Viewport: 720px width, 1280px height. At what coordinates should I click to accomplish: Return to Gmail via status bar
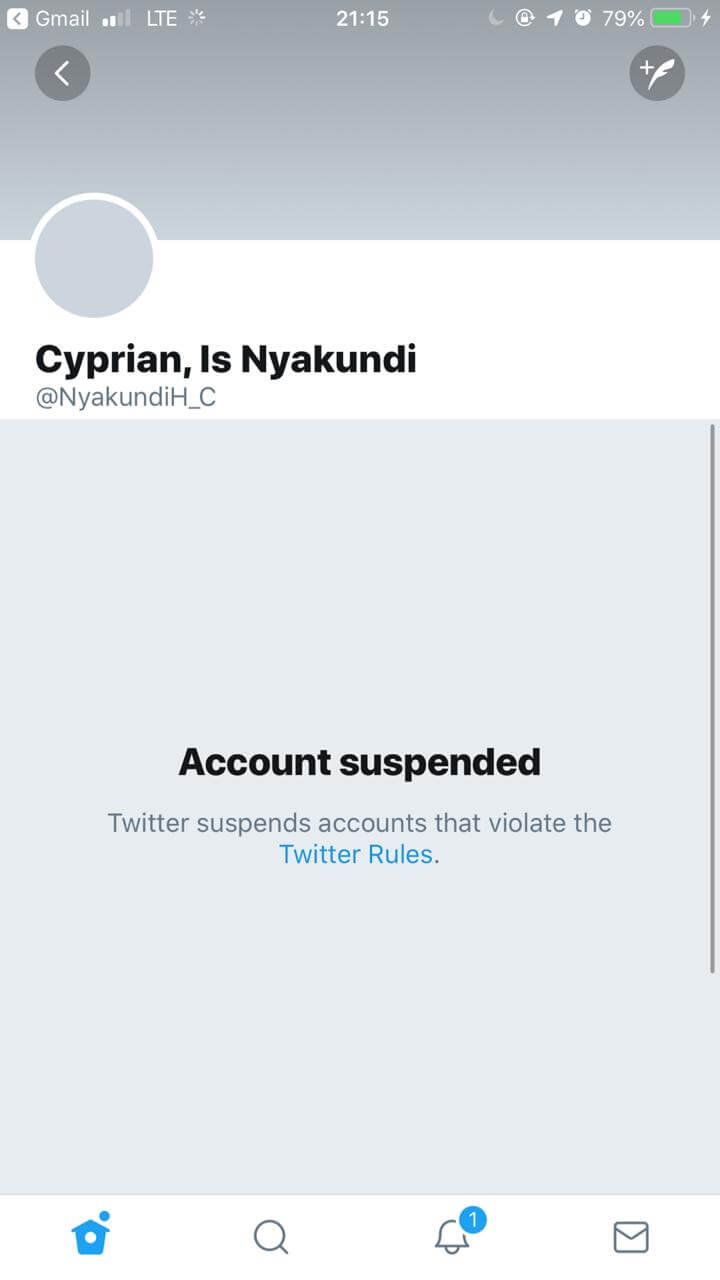tap(50, 18)
